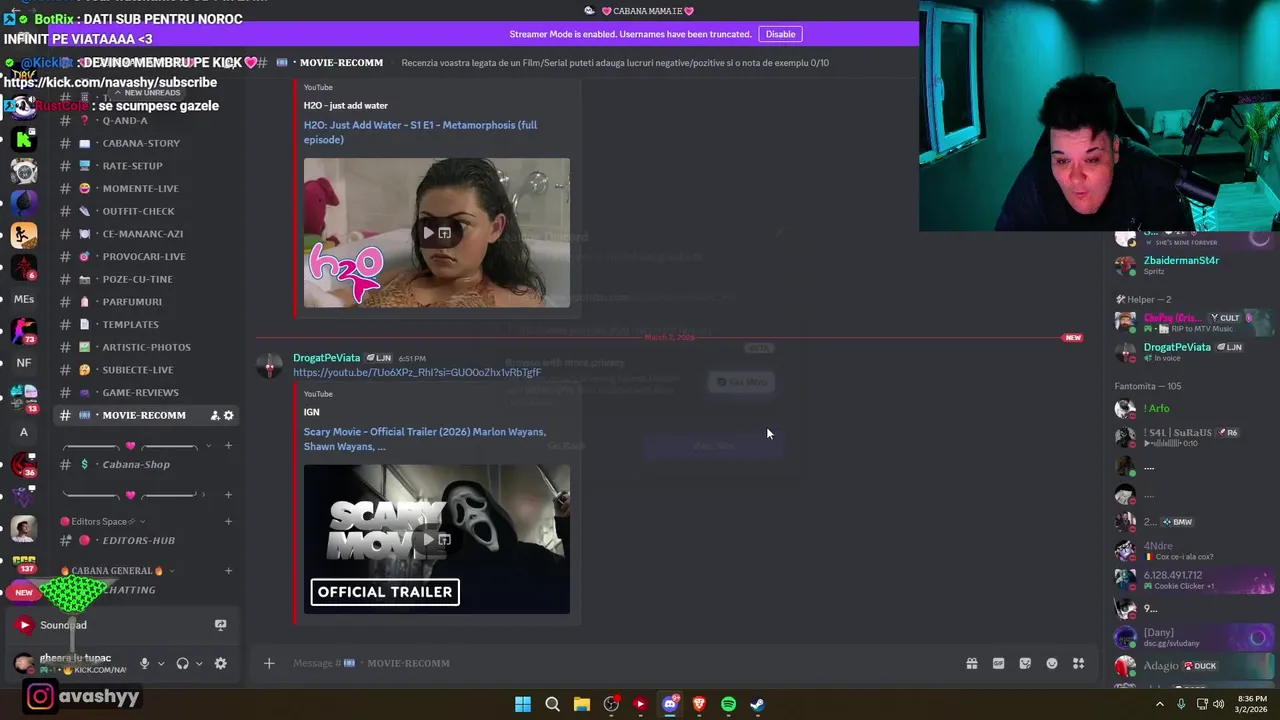Open the ARTISTIC-PHOTOS channel

pyautogui.click(x=146, y=347)
